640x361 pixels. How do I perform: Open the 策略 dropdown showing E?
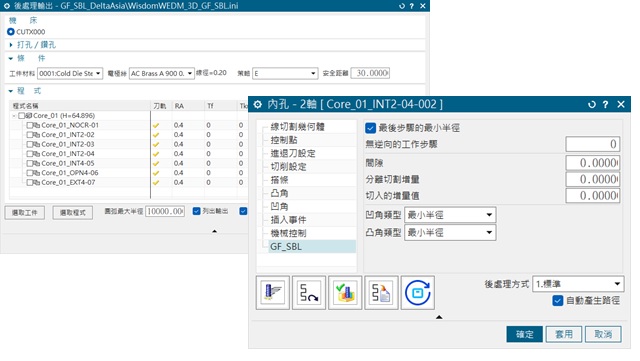point(285,74)
